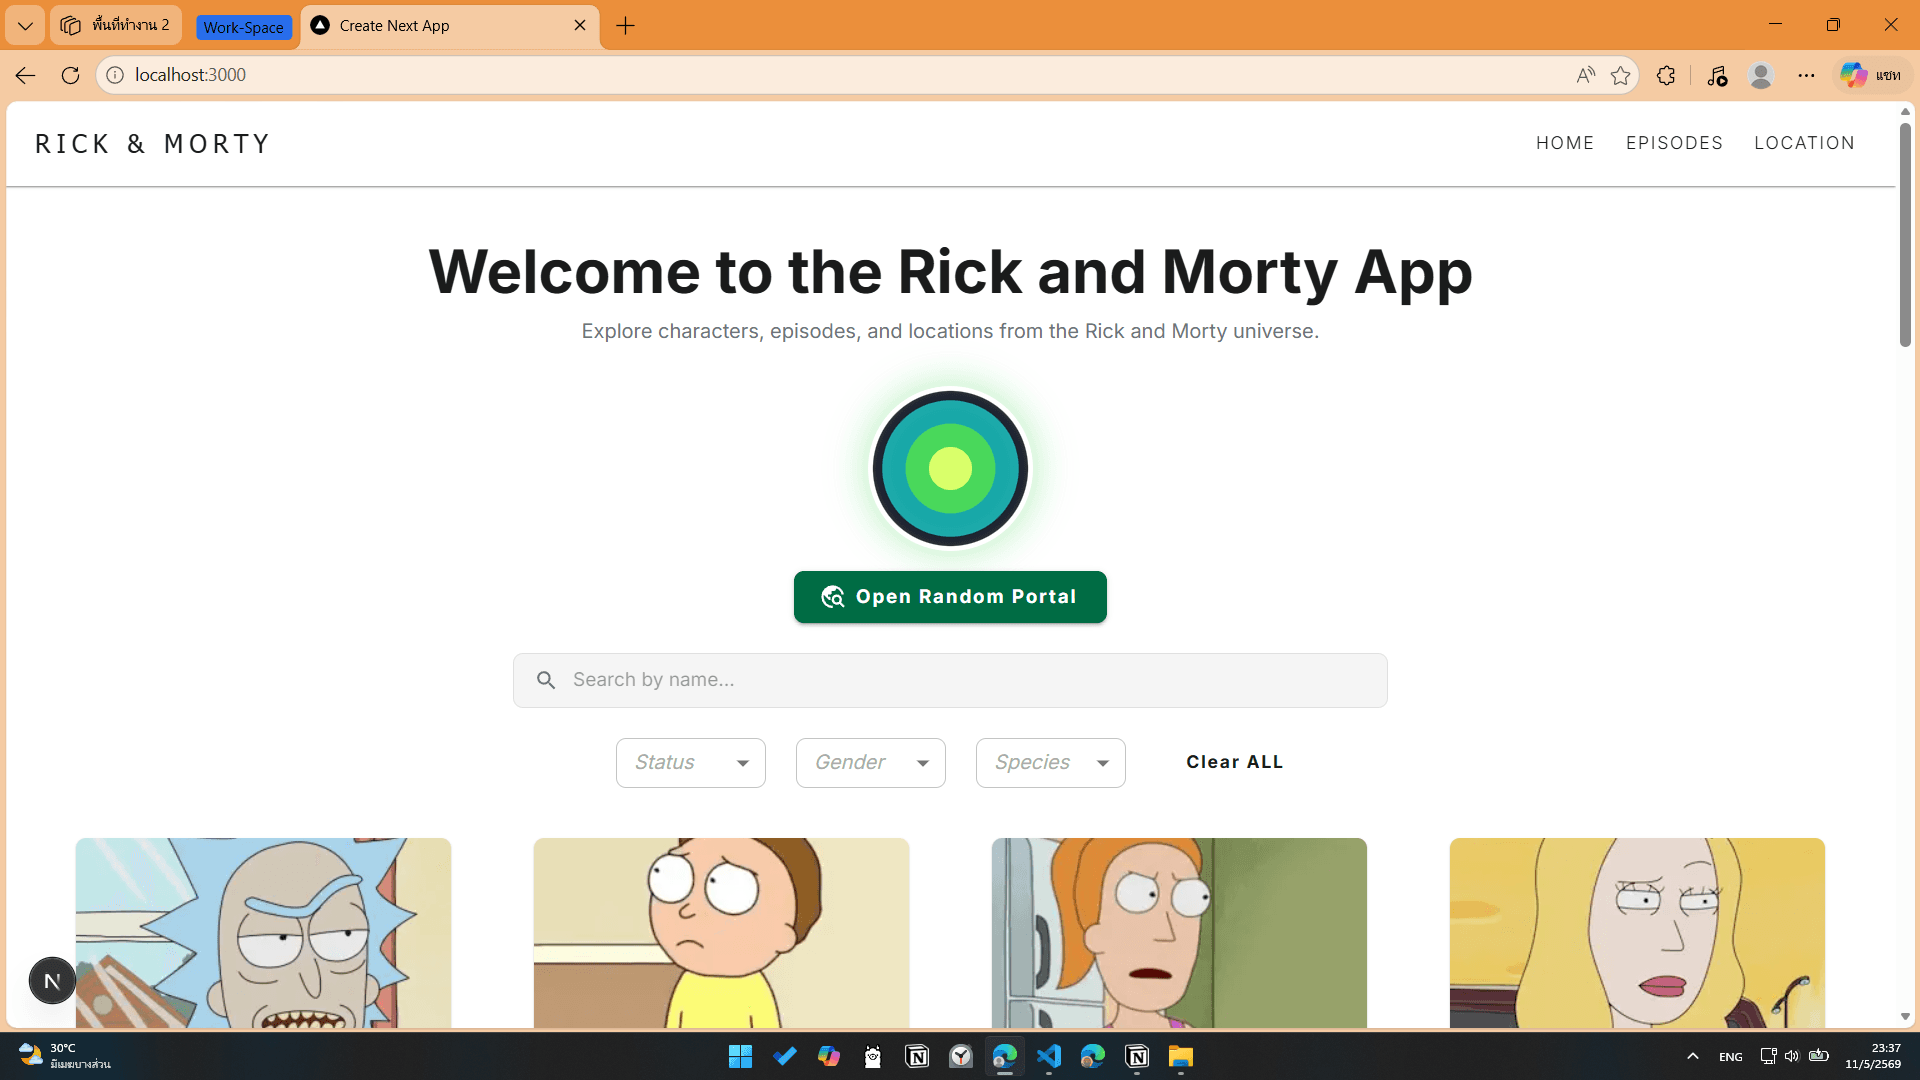Click the RICK & MORTY logo

153,144
